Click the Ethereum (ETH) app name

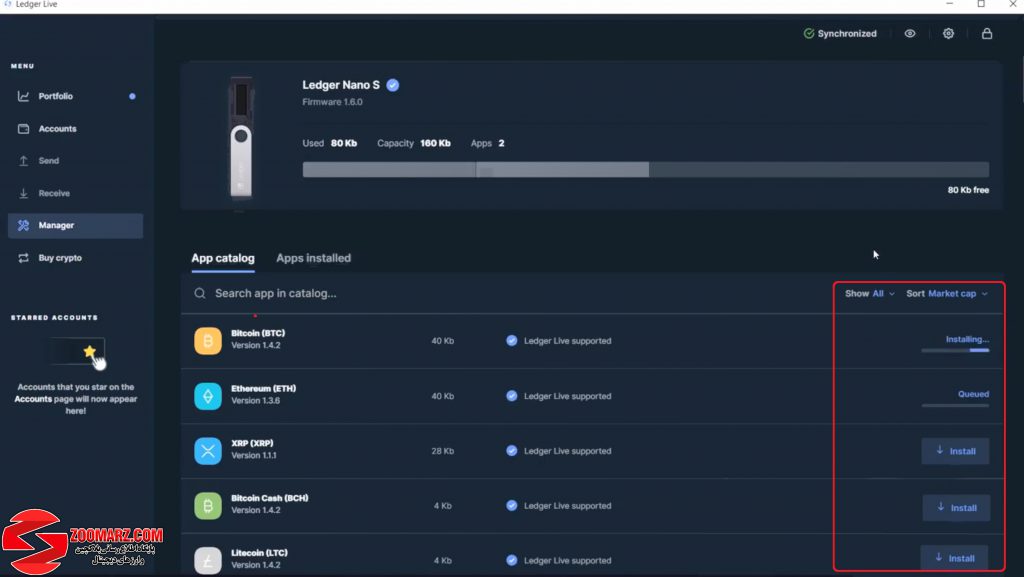pos(263,388)
